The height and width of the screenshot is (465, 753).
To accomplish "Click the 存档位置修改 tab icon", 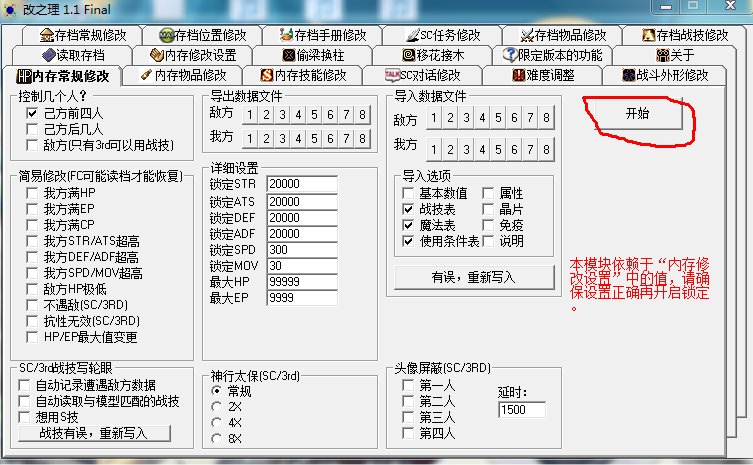I will 167,35.
